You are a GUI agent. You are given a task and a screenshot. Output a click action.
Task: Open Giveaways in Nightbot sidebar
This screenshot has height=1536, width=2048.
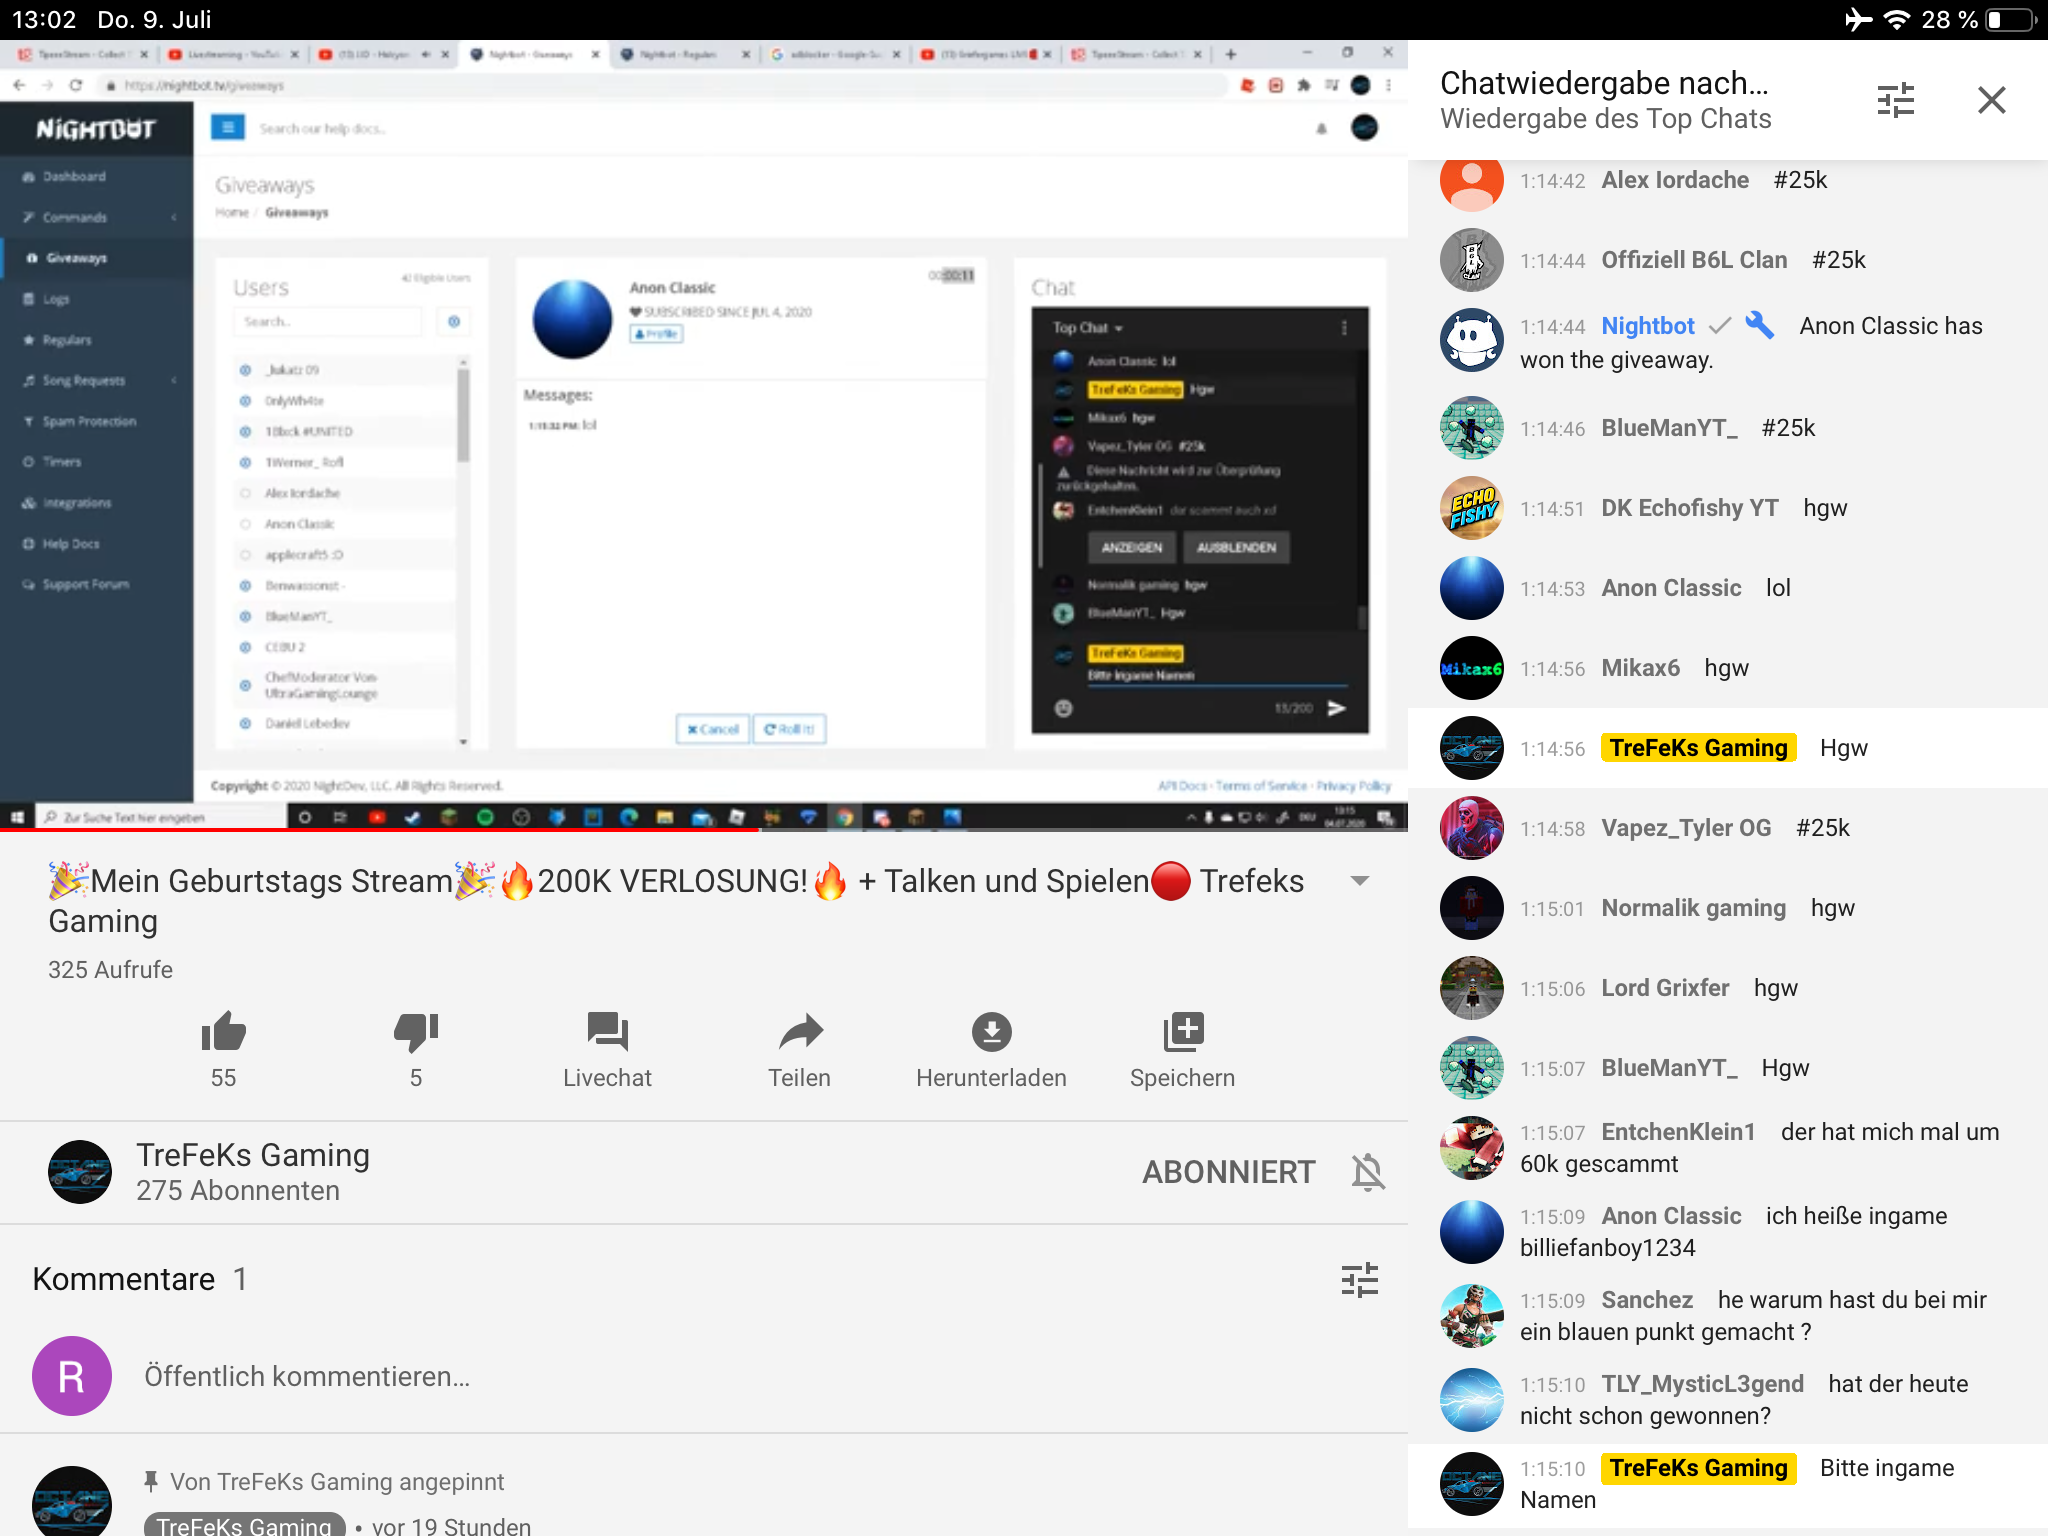point(77,258)
